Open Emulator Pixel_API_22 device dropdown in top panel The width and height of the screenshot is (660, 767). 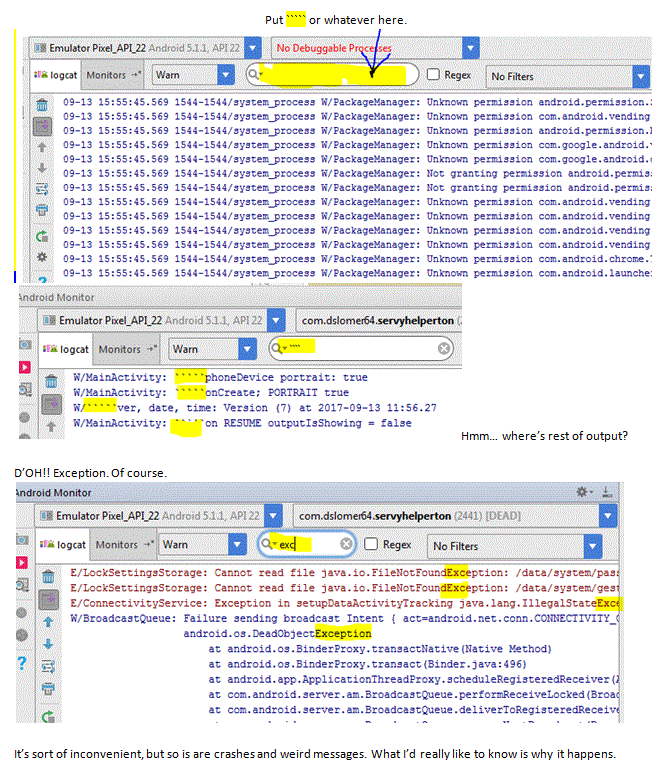click(x=146, y=48)
